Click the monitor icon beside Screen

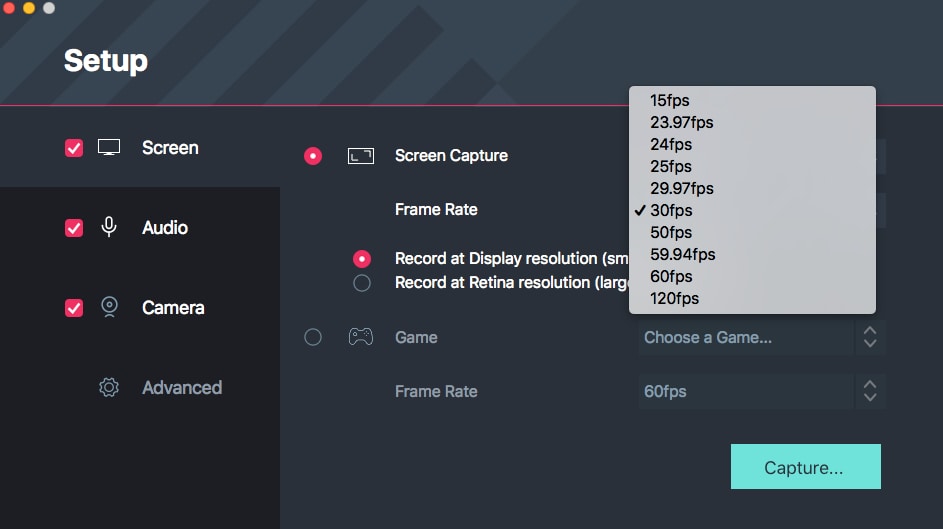point(109,148)
